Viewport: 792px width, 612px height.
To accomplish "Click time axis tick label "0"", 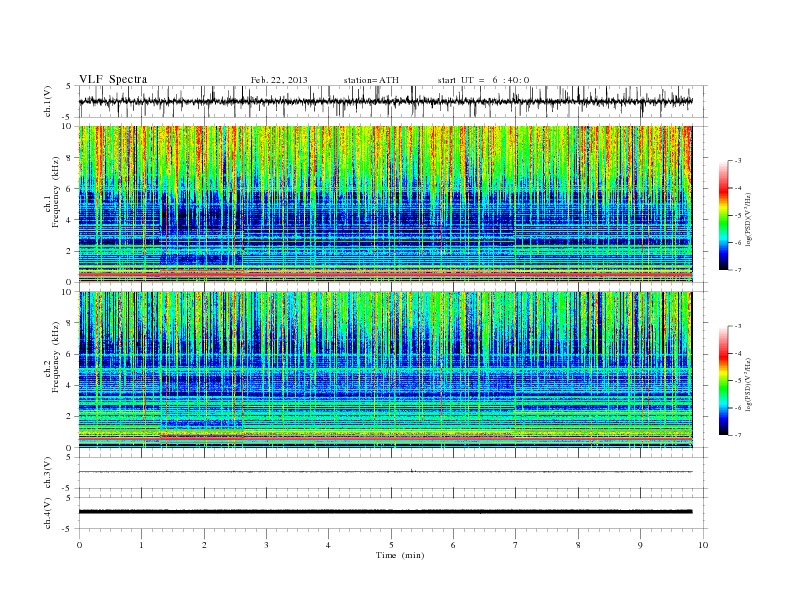I will (79, 545).
